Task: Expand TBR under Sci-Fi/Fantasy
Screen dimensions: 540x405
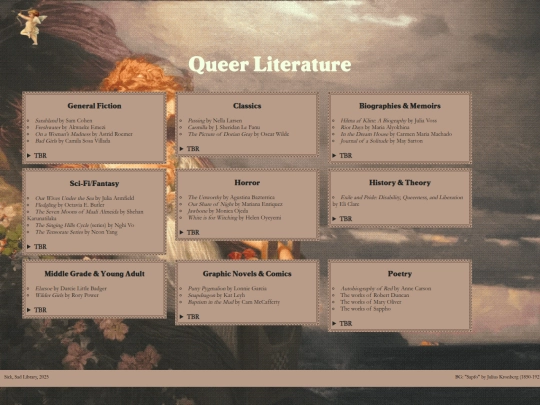Action: tap(37, 247)
